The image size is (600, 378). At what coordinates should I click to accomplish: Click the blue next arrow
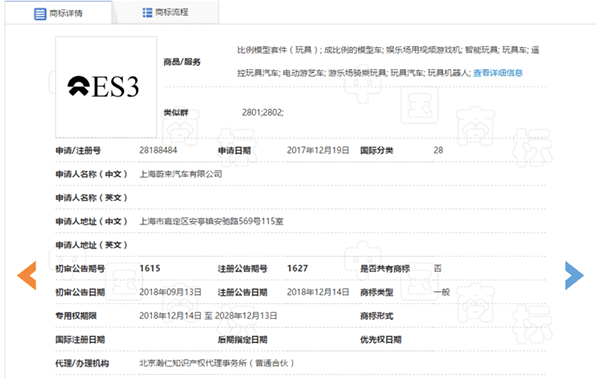[574, 275]
